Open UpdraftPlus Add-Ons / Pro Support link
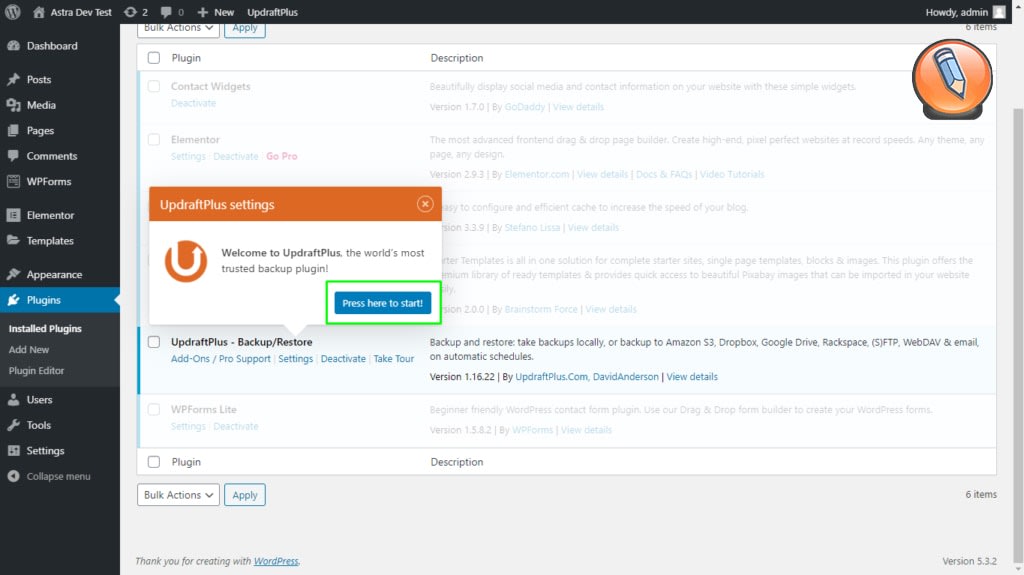Screen dimensions: 1024x575 point(221,359)
